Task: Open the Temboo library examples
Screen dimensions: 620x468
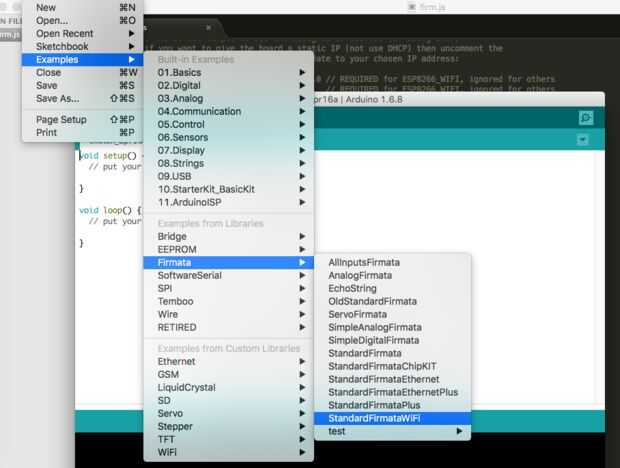Action: [229, 301]
